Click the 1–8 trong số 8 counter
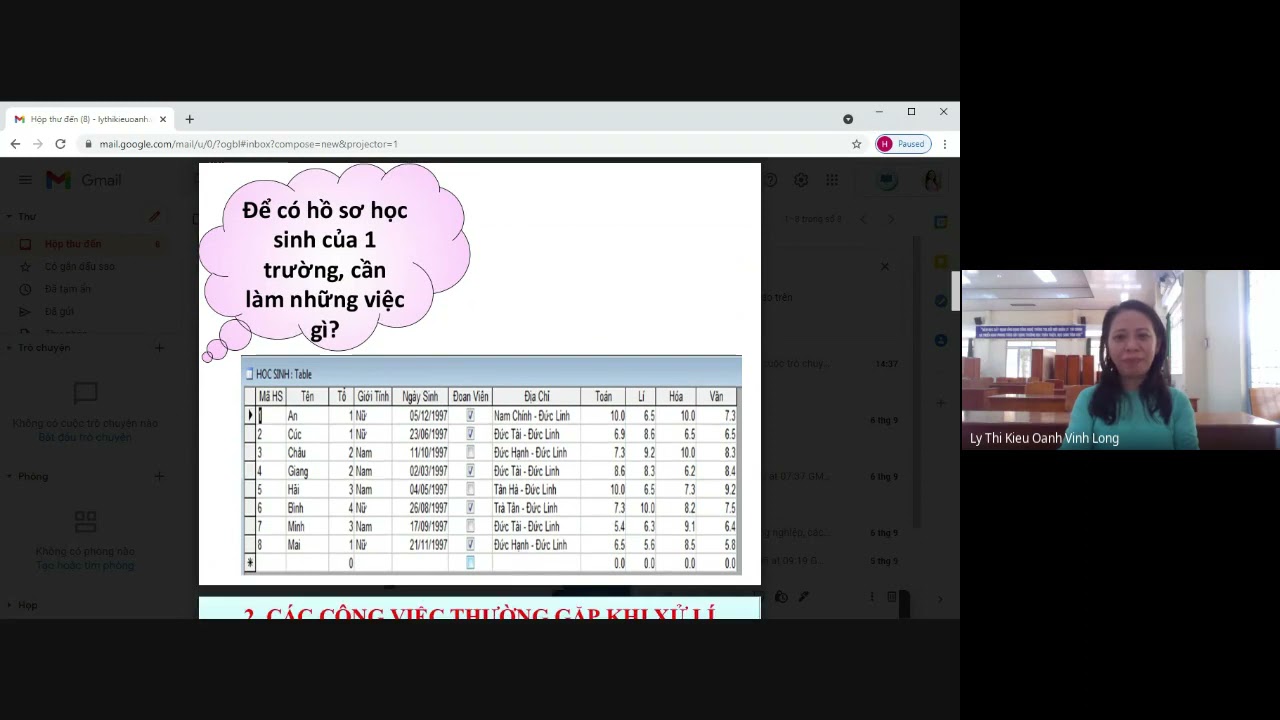This screenshot has height=720, width=1280. point(813,219)
